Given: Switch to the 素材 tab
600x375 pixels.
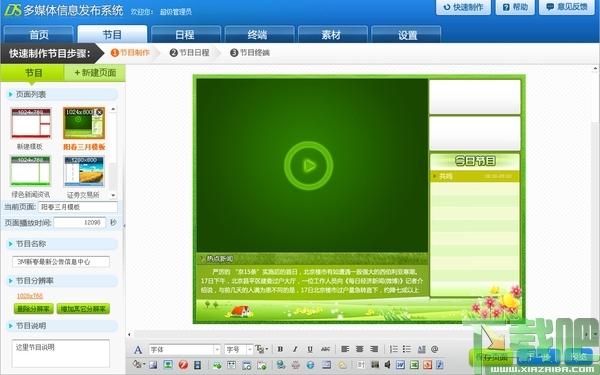Looking at the screenshot, I should (x=331, y=35).
